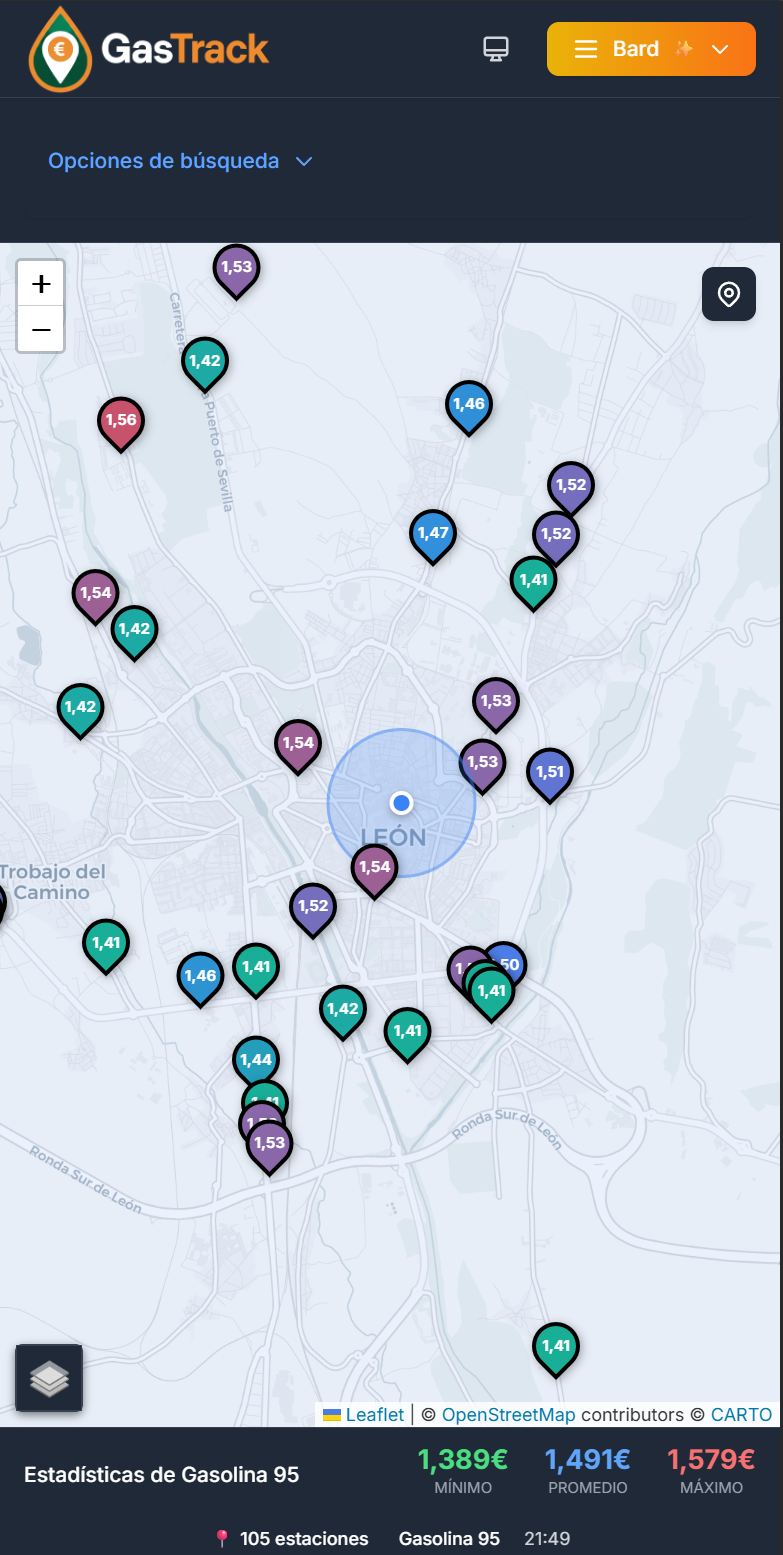Select the 1,46 marker near Trobajo del Camino
This screenshot has width=783, height=1555.
click(201, 978)
